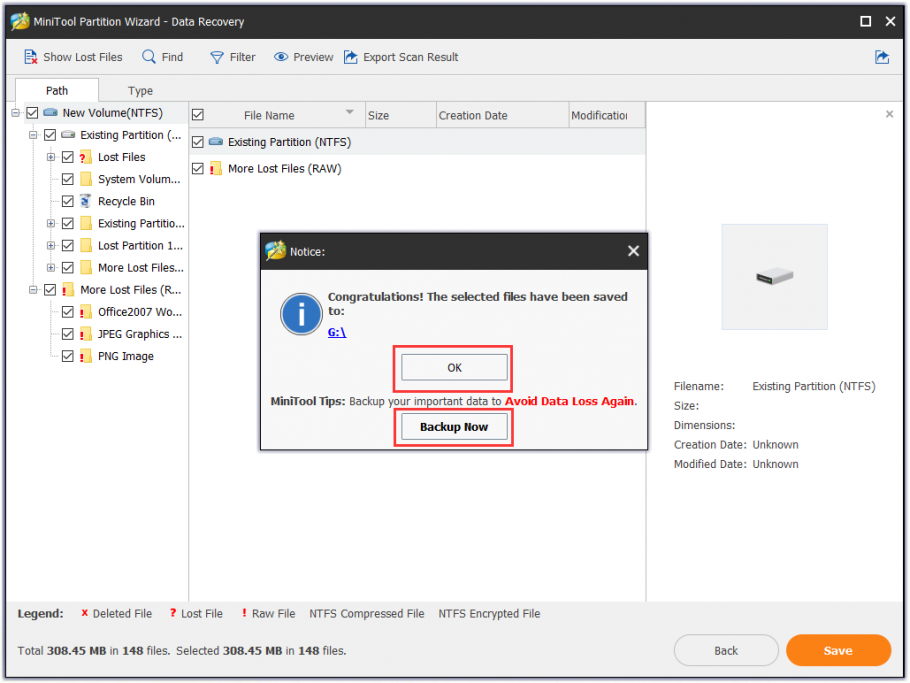Click the blue info icon in Notice dialog
Viewport: 910px width, 683px height.
coord(301,314)
